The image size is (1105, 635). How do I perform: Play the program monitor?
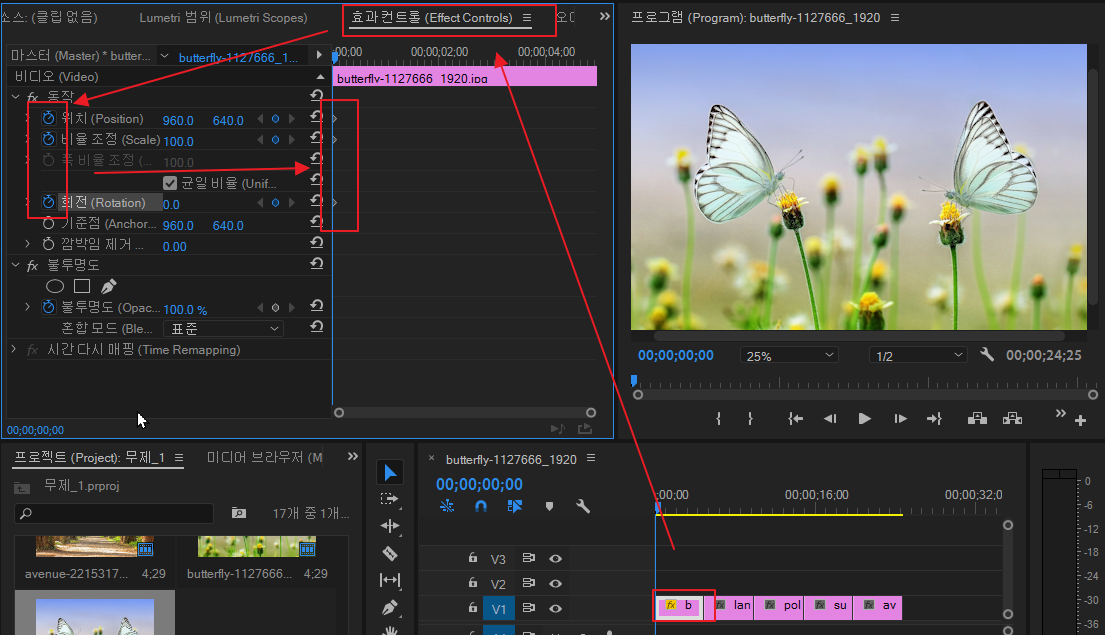point(865,419)
